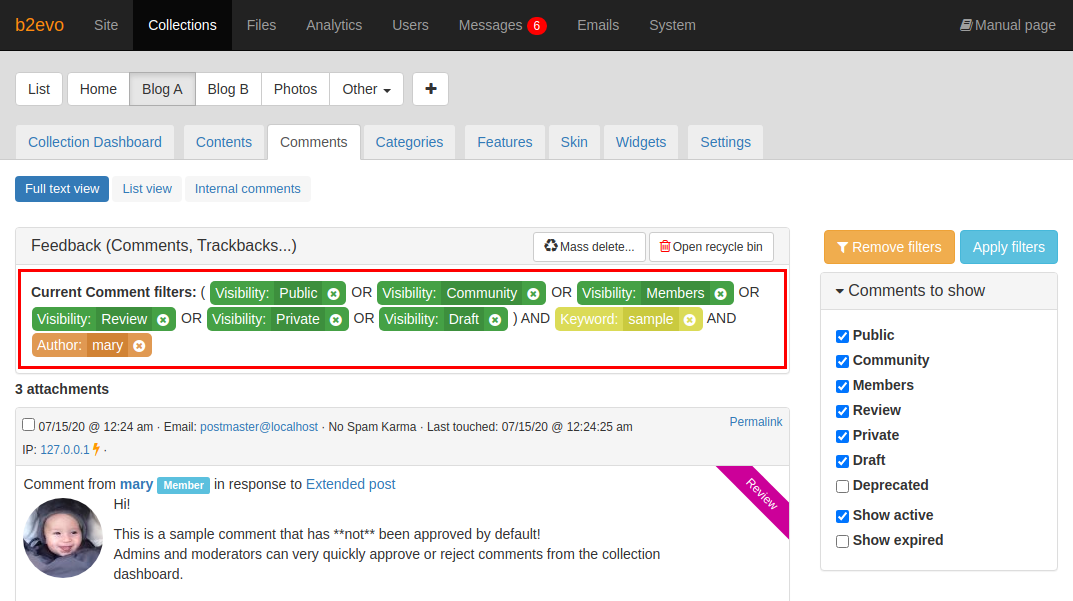Switch to List view
The width and height of the screenshot is (1073, 601).
[147, 189]
